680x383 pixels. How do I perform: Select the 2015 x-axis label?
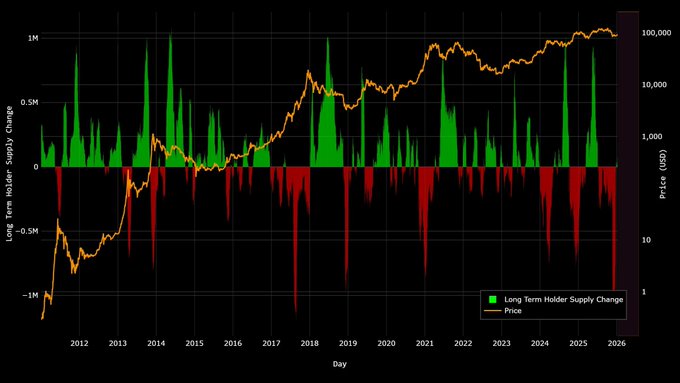tap(194, 343)
